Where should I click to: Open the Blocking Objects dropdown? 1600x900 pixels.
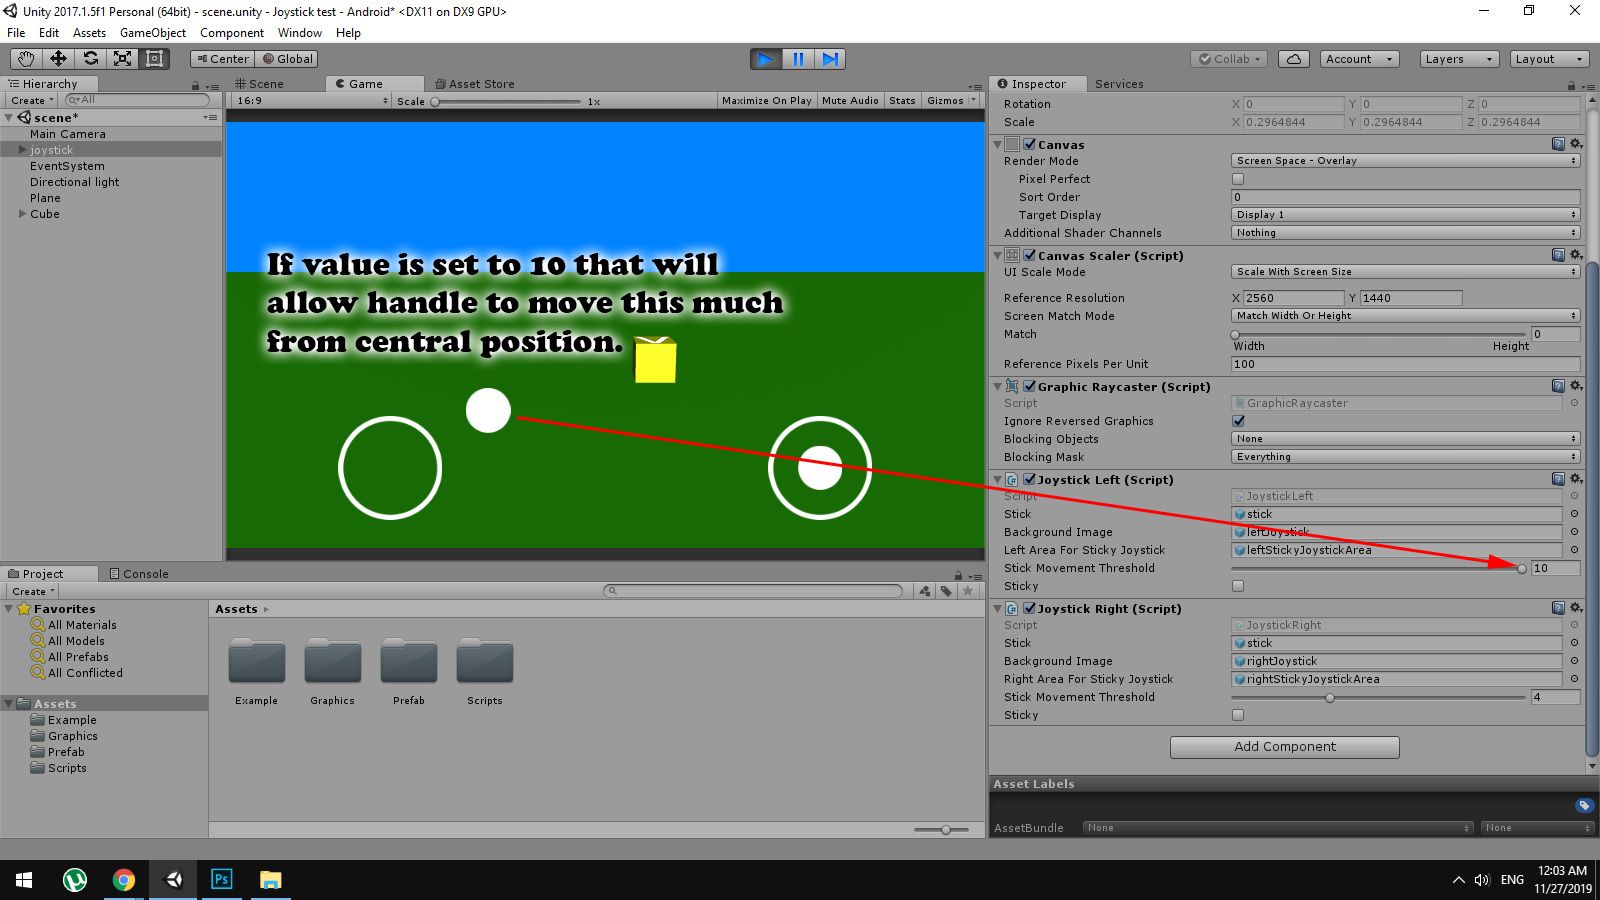[1405, 438]
